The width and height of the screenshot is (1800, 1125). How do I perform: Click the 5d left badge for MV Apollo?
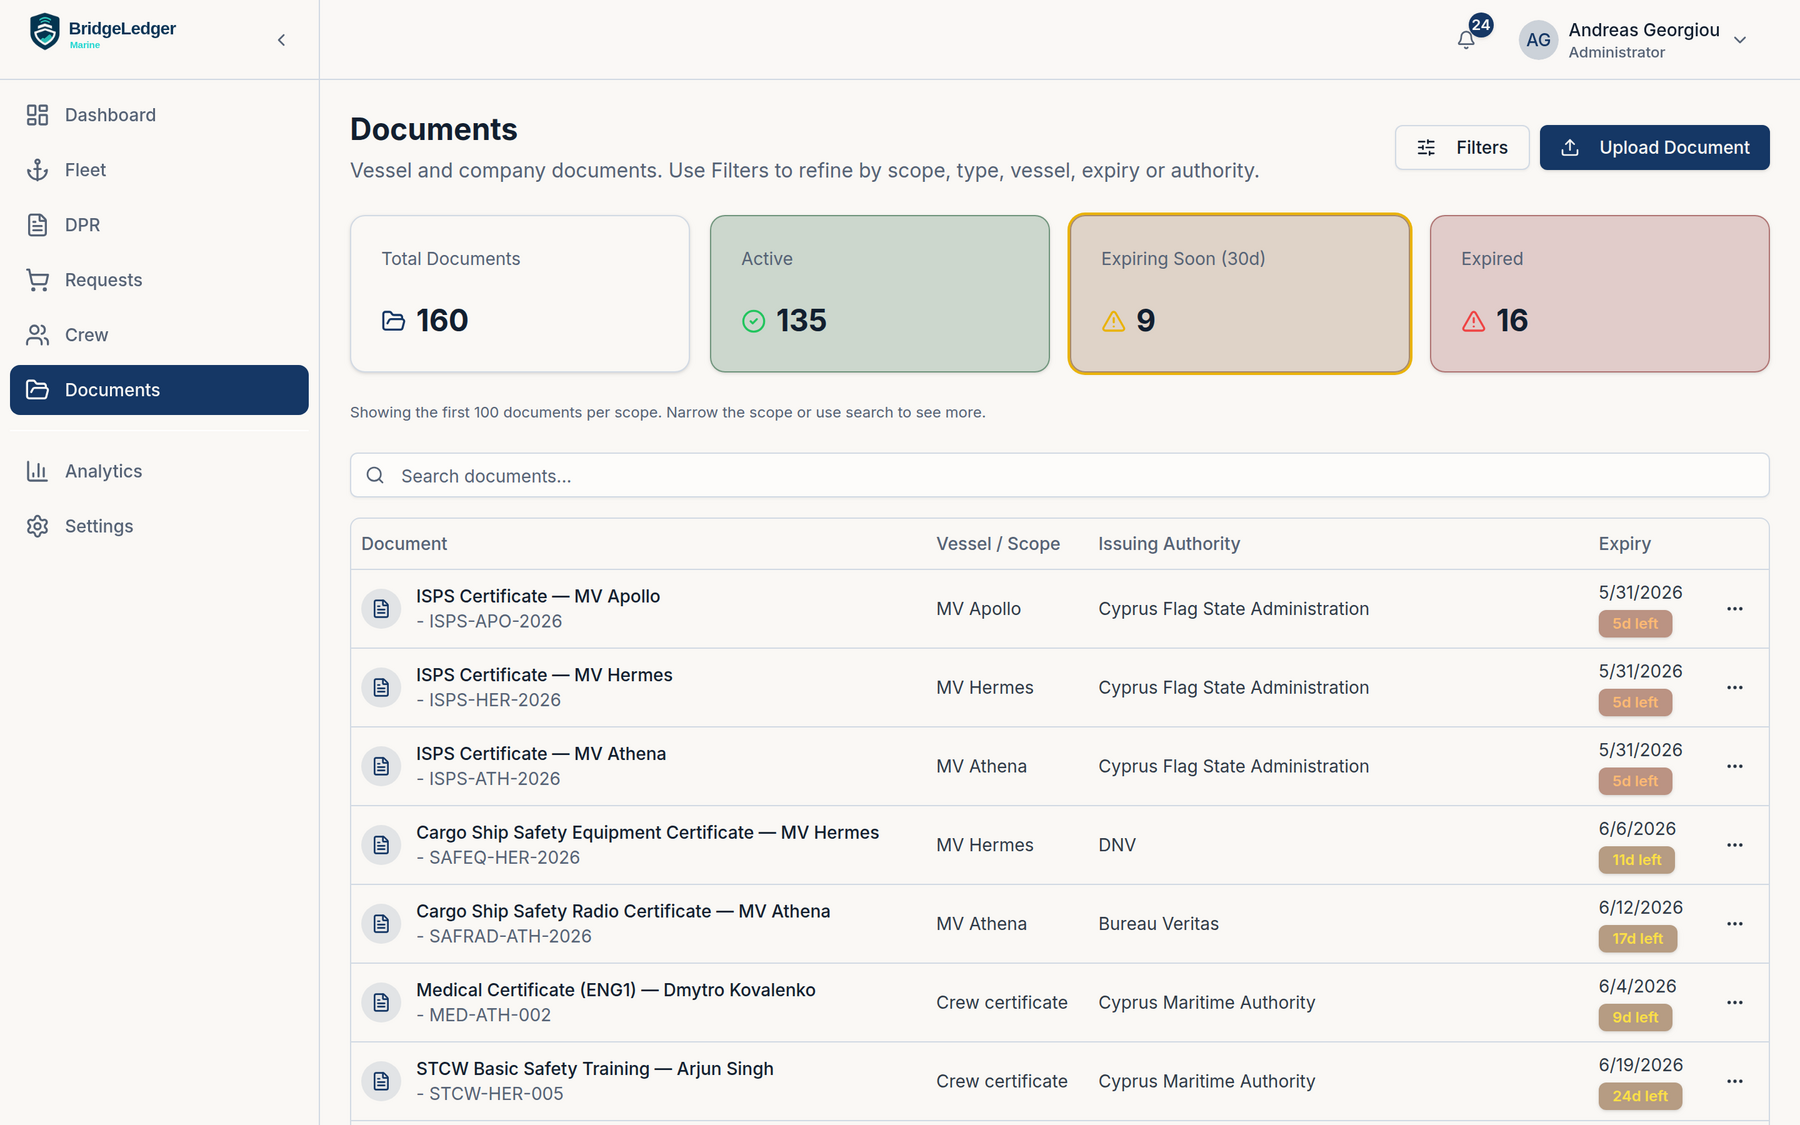coord(1635,624)
